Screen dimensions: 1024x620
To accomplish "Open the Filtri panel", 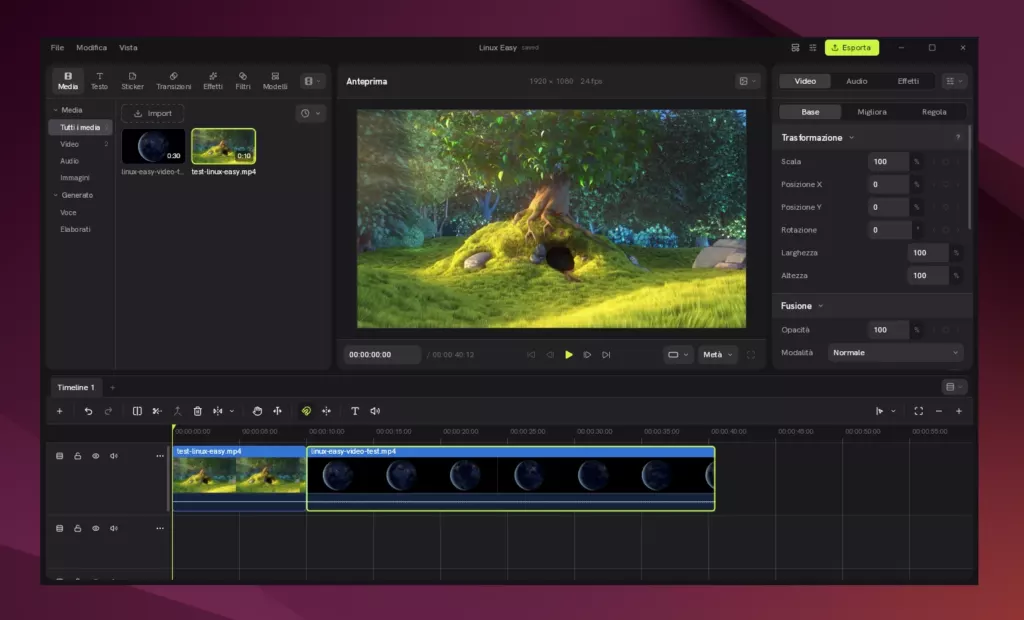I will (243, 81).
